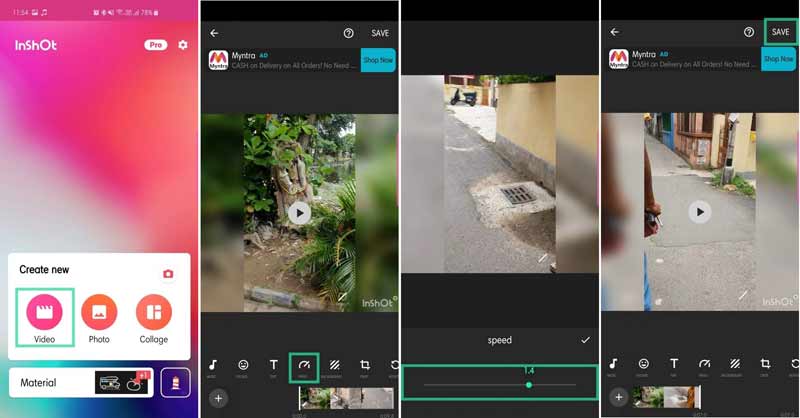The height and width of the screenshot is (418, 800).
Task: Open the Background tool in highlighted-SAVE editor
Action: [x=735, y=366]
